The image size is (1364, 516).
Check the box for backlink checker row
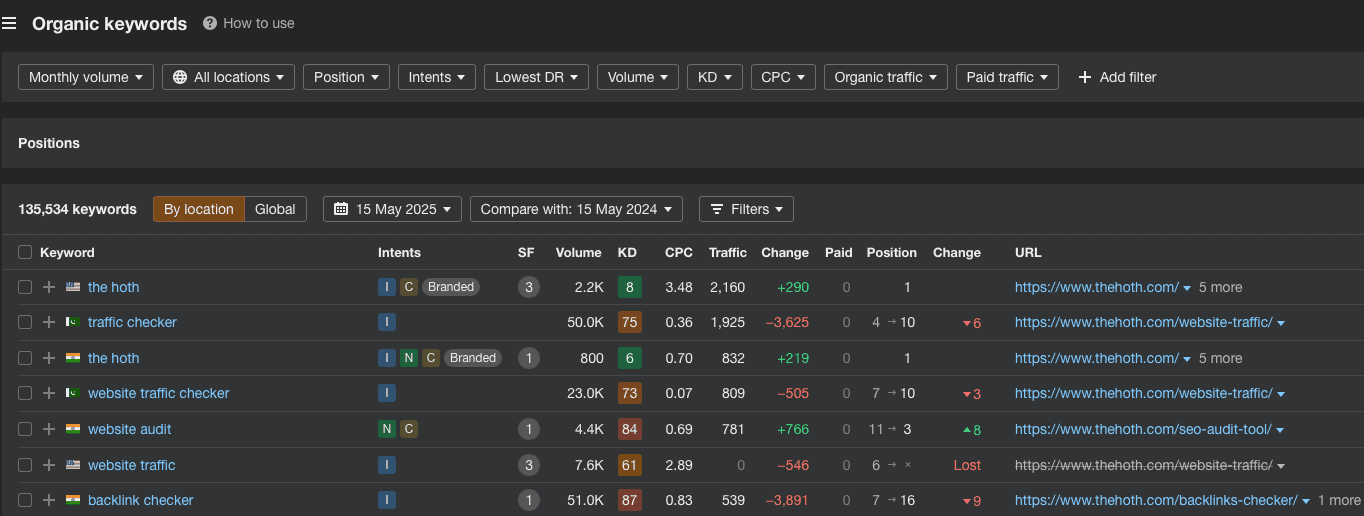coord(25,500)
